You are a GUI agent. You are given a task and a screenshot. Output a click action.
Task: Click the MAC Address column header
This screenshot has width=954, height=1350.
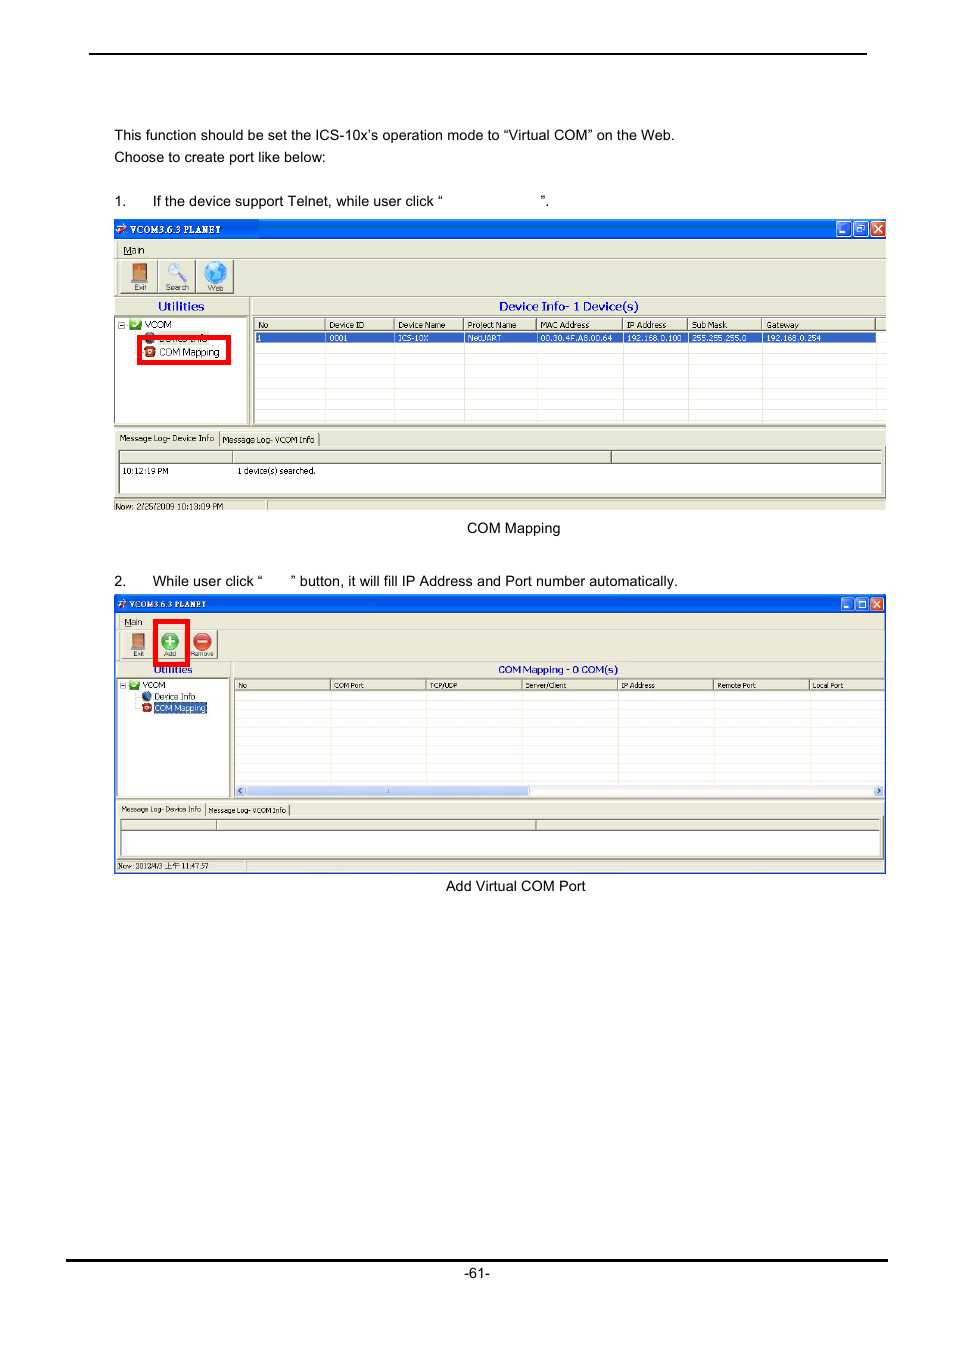[x=580, y=325]
